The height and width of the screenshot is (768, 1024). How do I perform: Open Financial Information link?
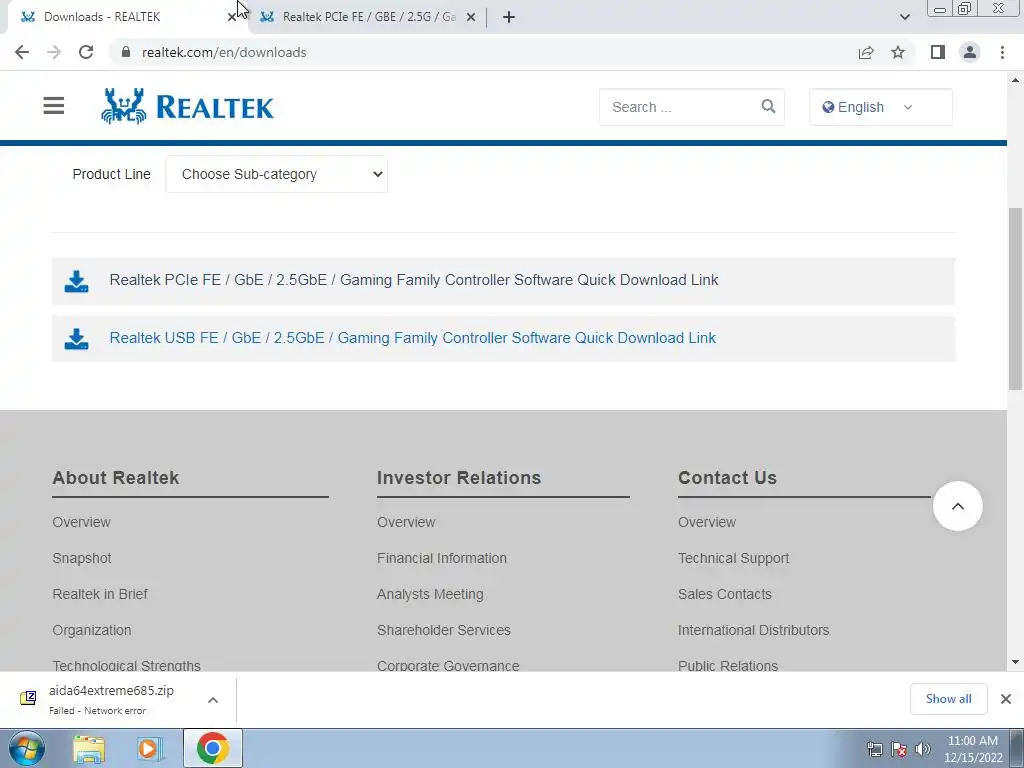[441, 558]
